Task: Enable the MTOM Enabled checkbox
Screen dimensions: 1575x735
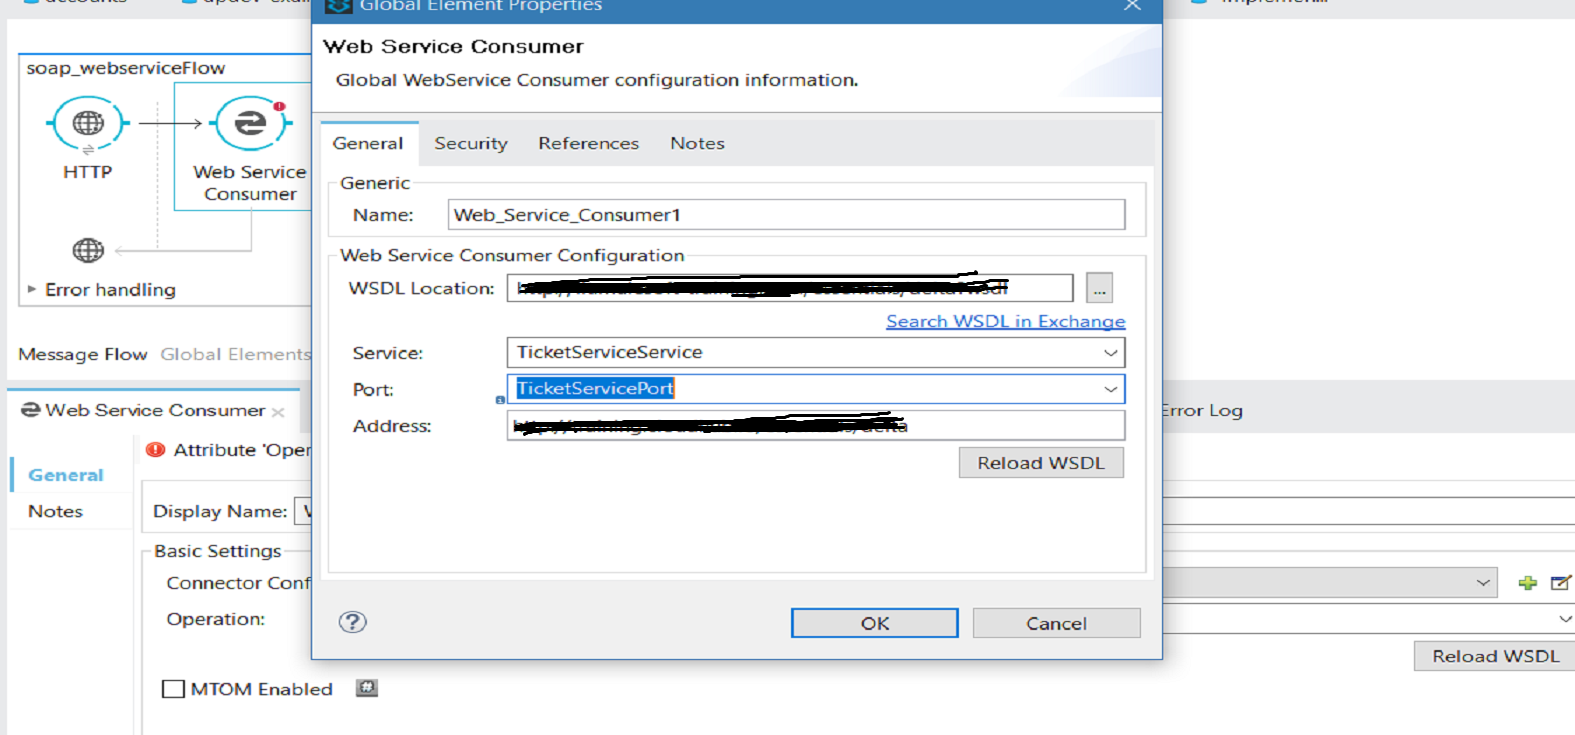Action: click(173, 689)
